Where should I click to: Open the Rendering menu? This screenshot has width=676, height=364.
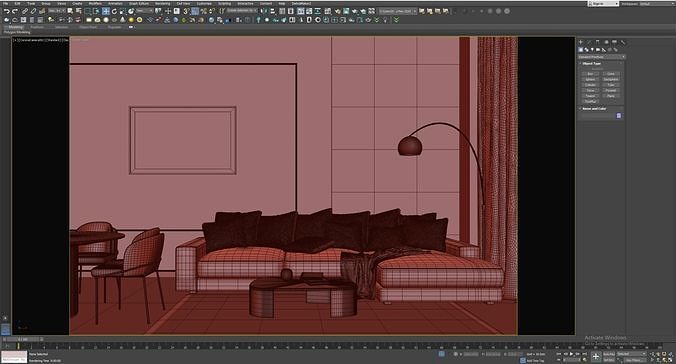163,3
